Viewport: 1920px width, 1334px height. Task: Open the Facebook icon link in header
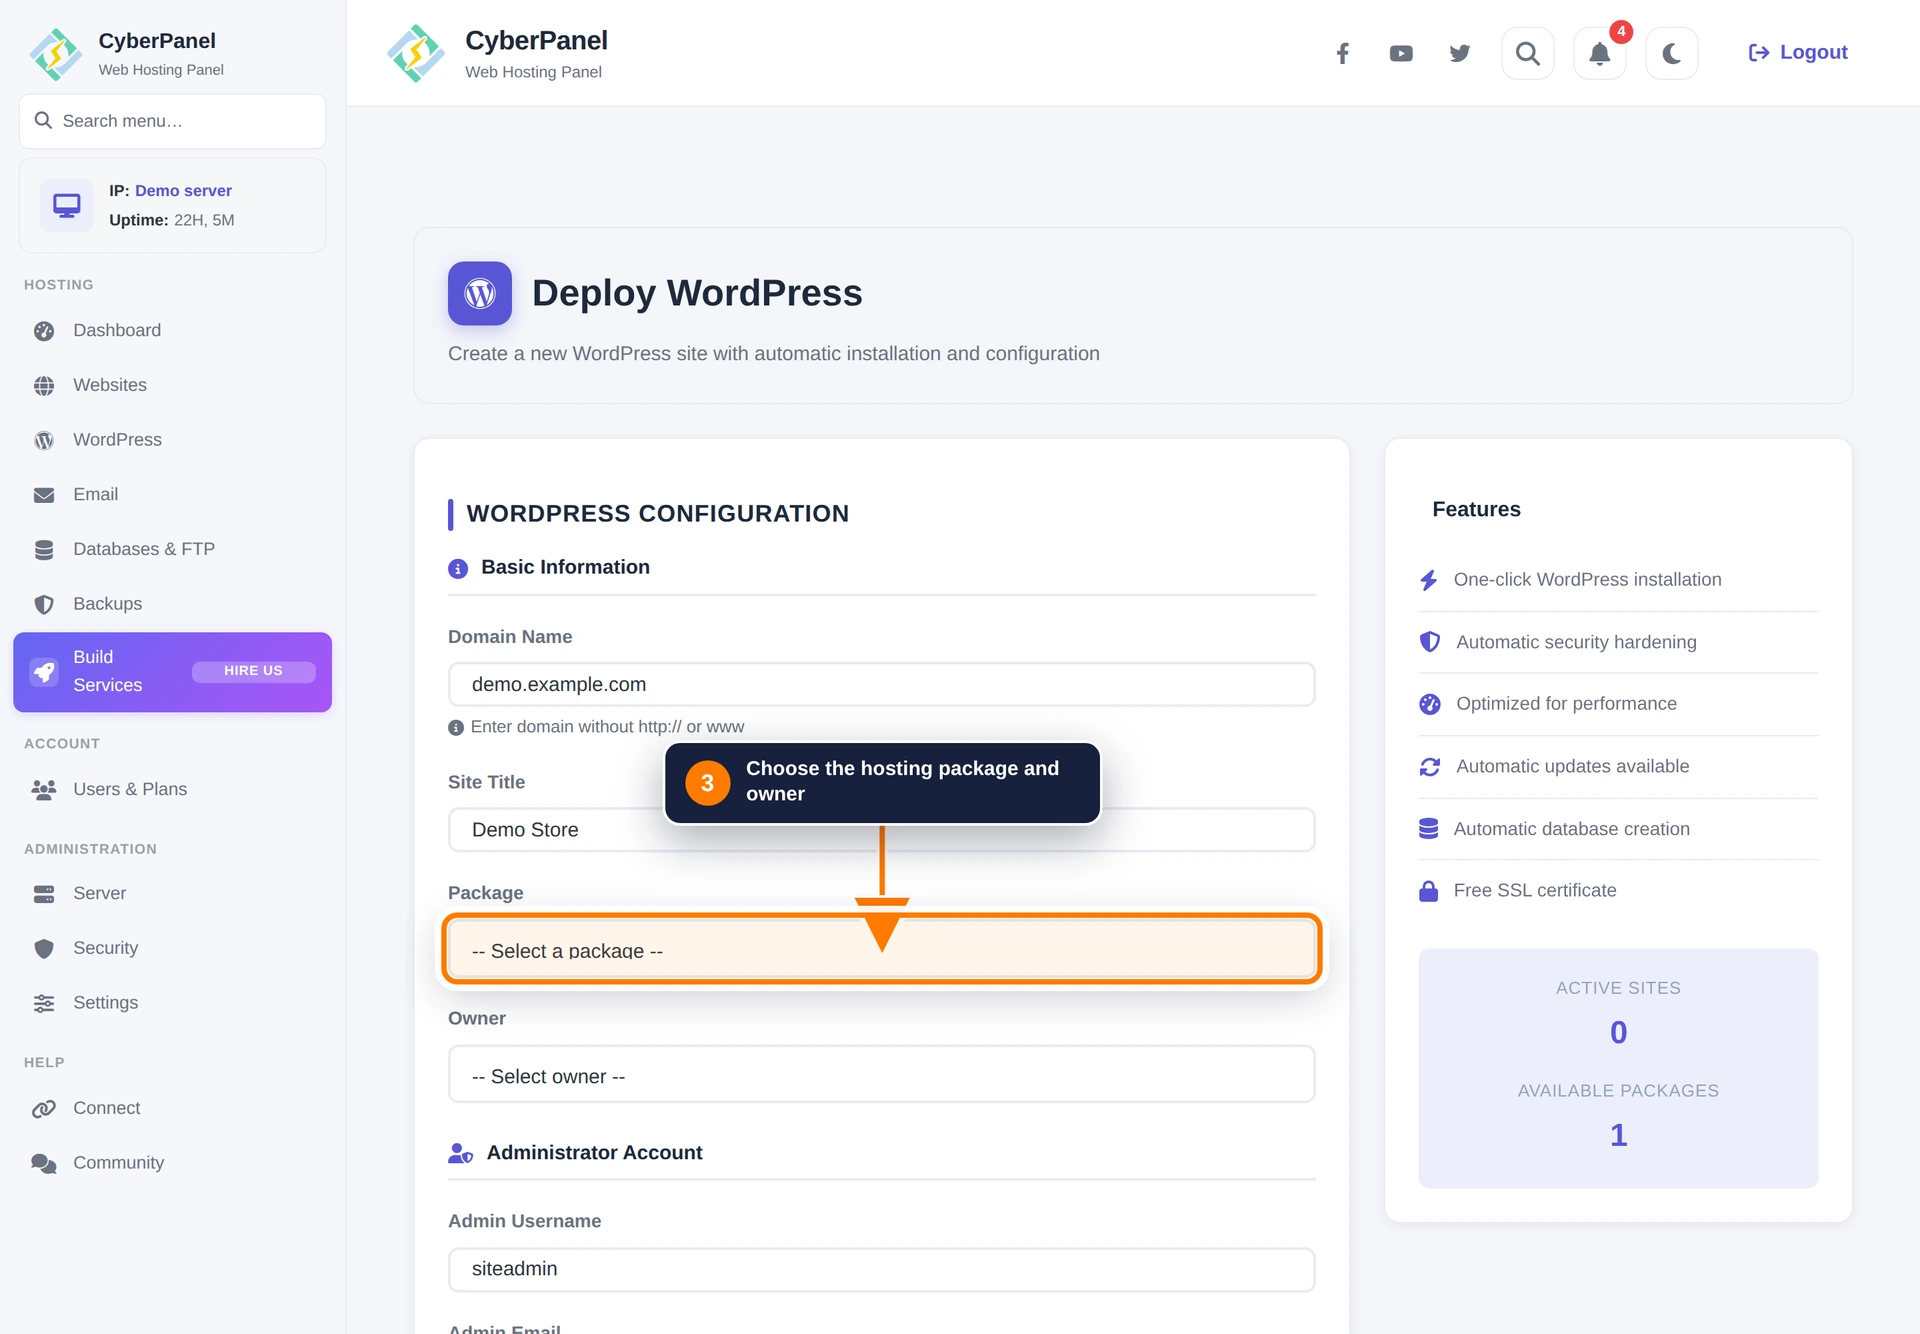coord(1342,53)
